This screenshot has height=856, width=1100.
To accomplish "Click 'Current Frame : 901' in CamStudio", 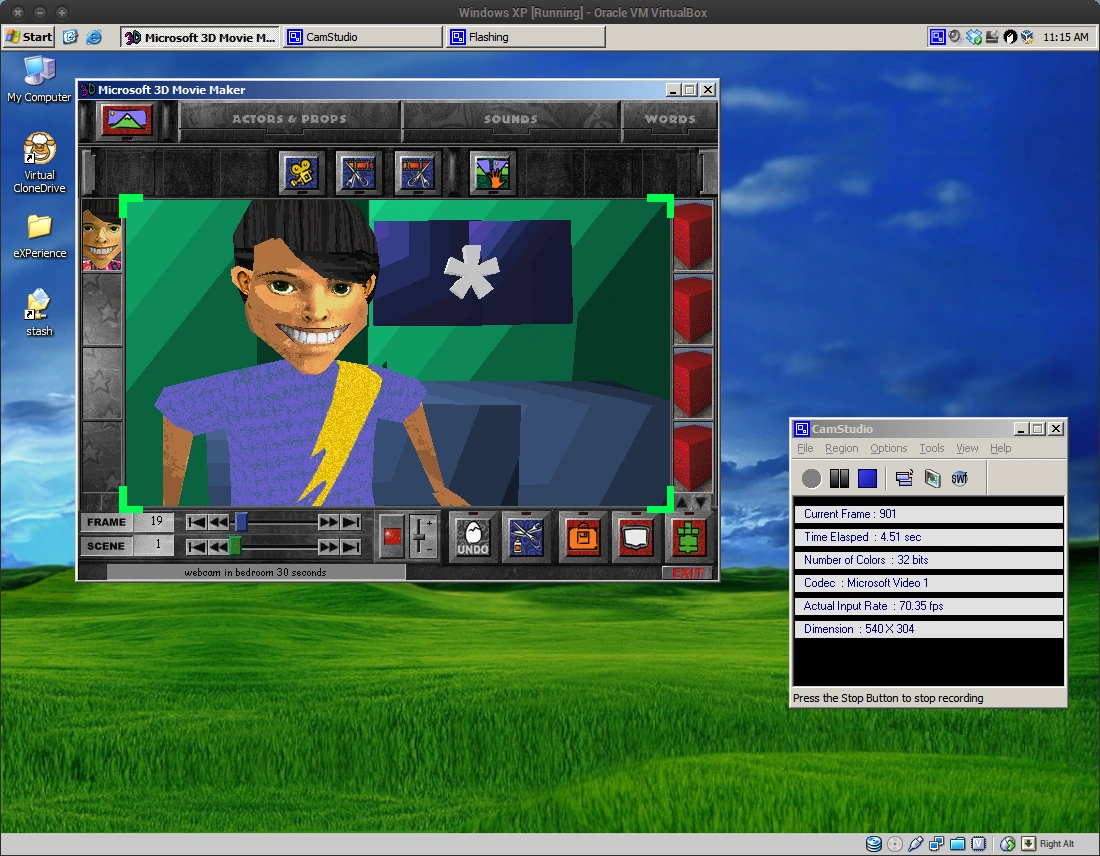I will pos(927,514).
